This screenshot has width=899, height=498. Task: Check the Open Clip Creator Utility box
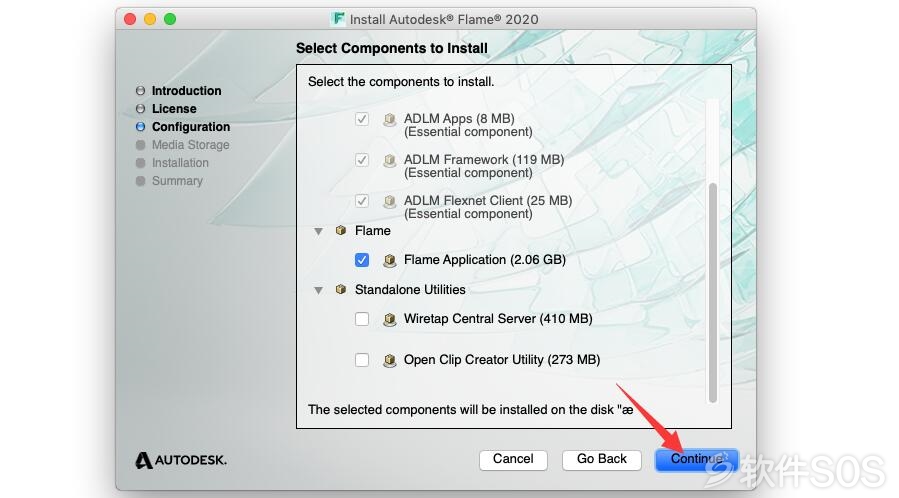coord(362,360)
